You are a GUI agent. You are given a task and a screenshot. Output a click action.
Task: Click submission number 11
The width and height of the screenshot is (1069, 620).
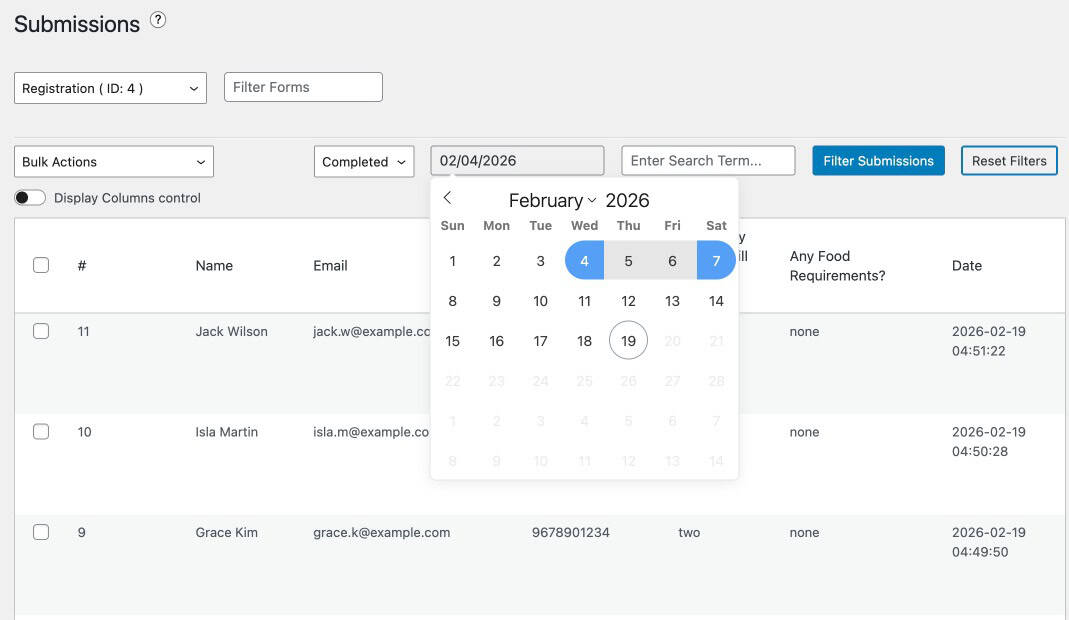click(83, 331)
